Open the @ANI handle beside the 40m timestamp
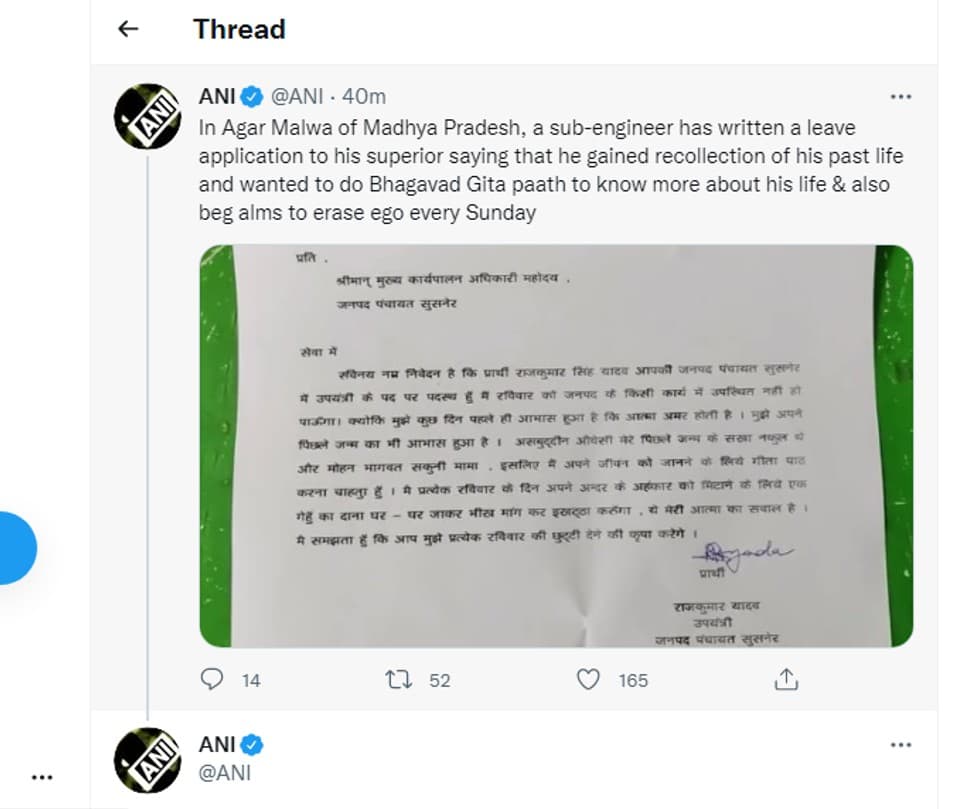Image resolution: width=965 pixels, height=809 pixels. pos(296,97)
